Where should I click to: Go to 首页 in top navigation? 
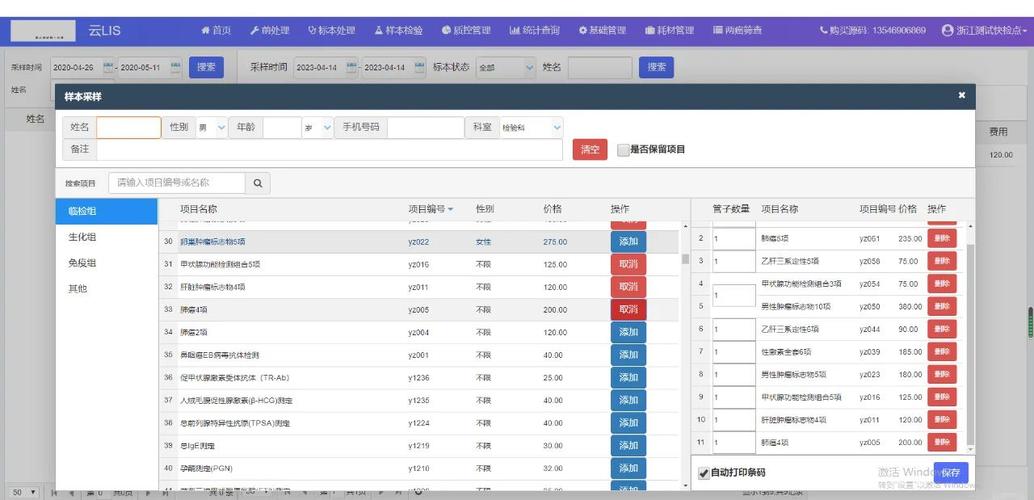[216, 30]
